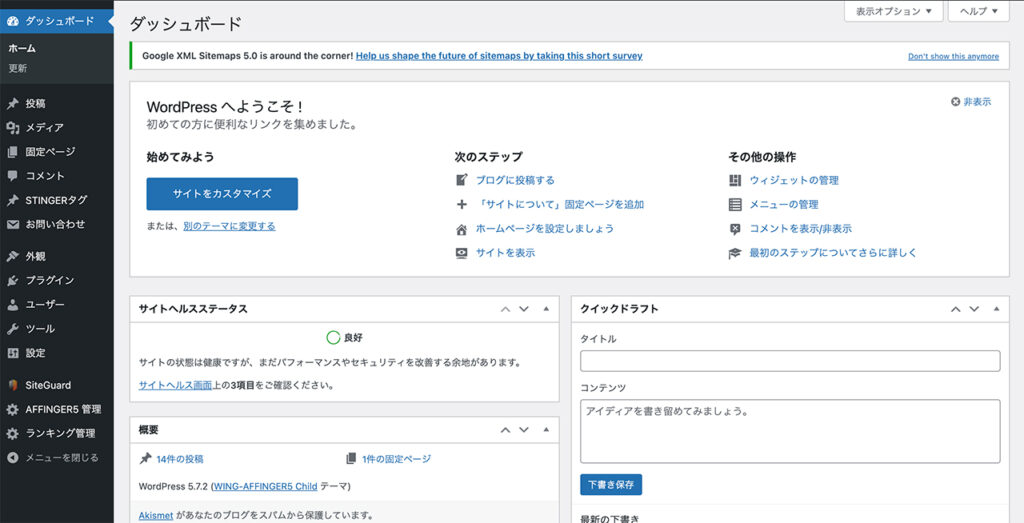1024x523 pixels.
Task: Click the gear icon beside ランキング管理
Action: (x=12, y=434)
